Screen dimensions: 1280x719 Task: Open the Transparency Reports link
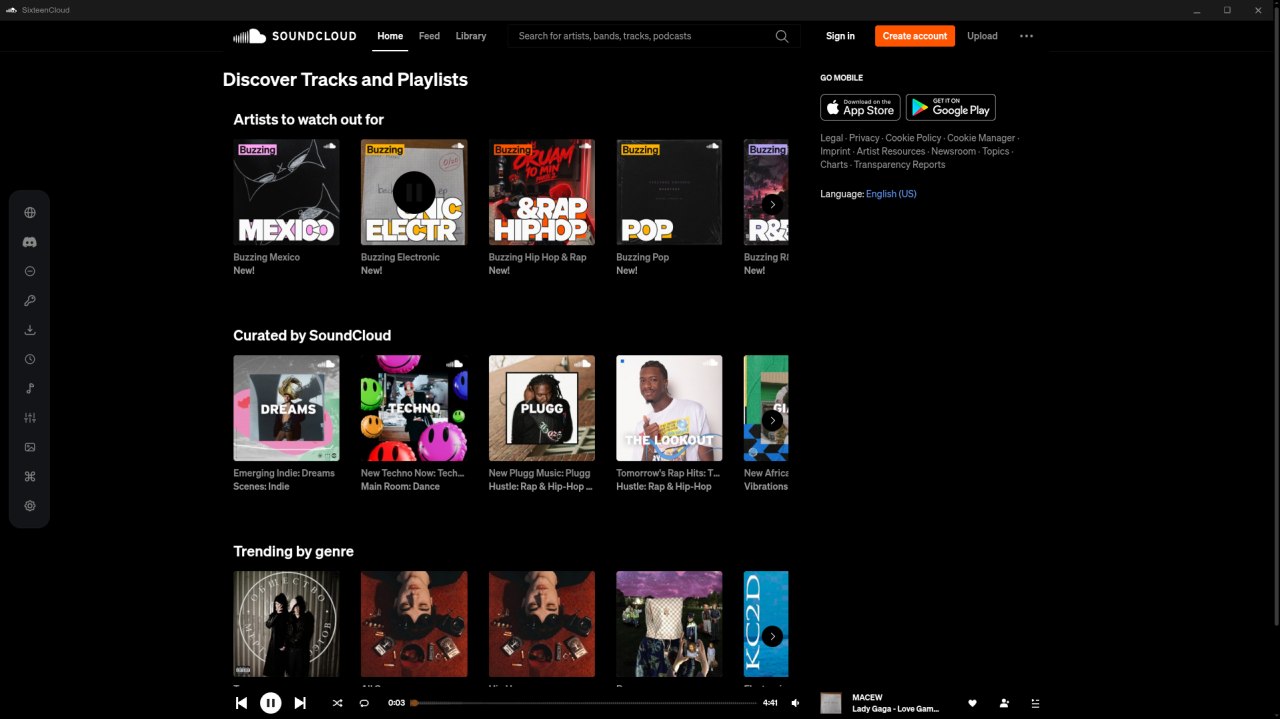[x=899, y=164]
